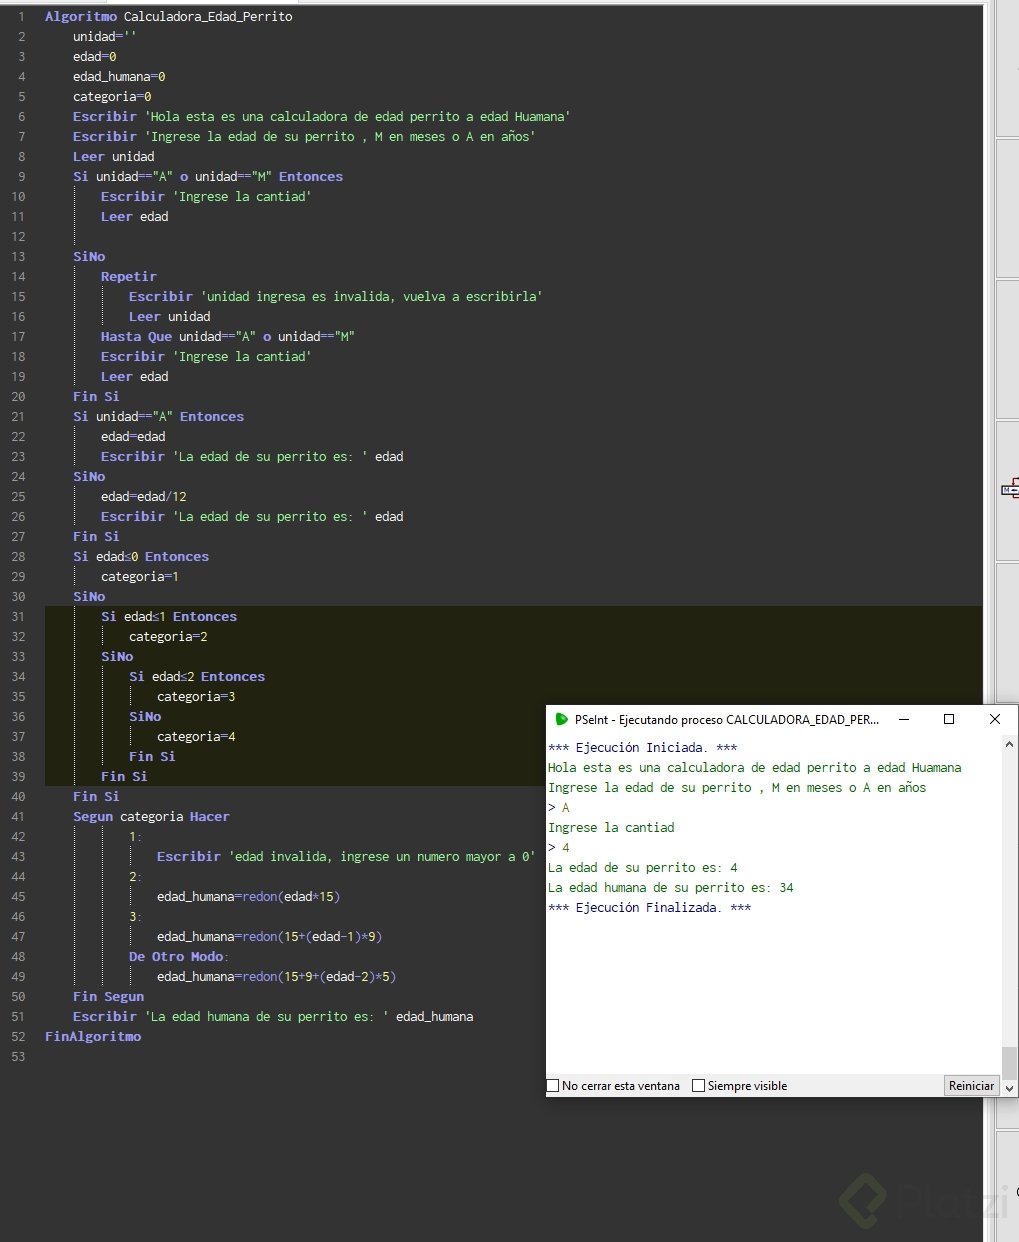Click the 'categoria=2' code line

(x=168, y=636)
